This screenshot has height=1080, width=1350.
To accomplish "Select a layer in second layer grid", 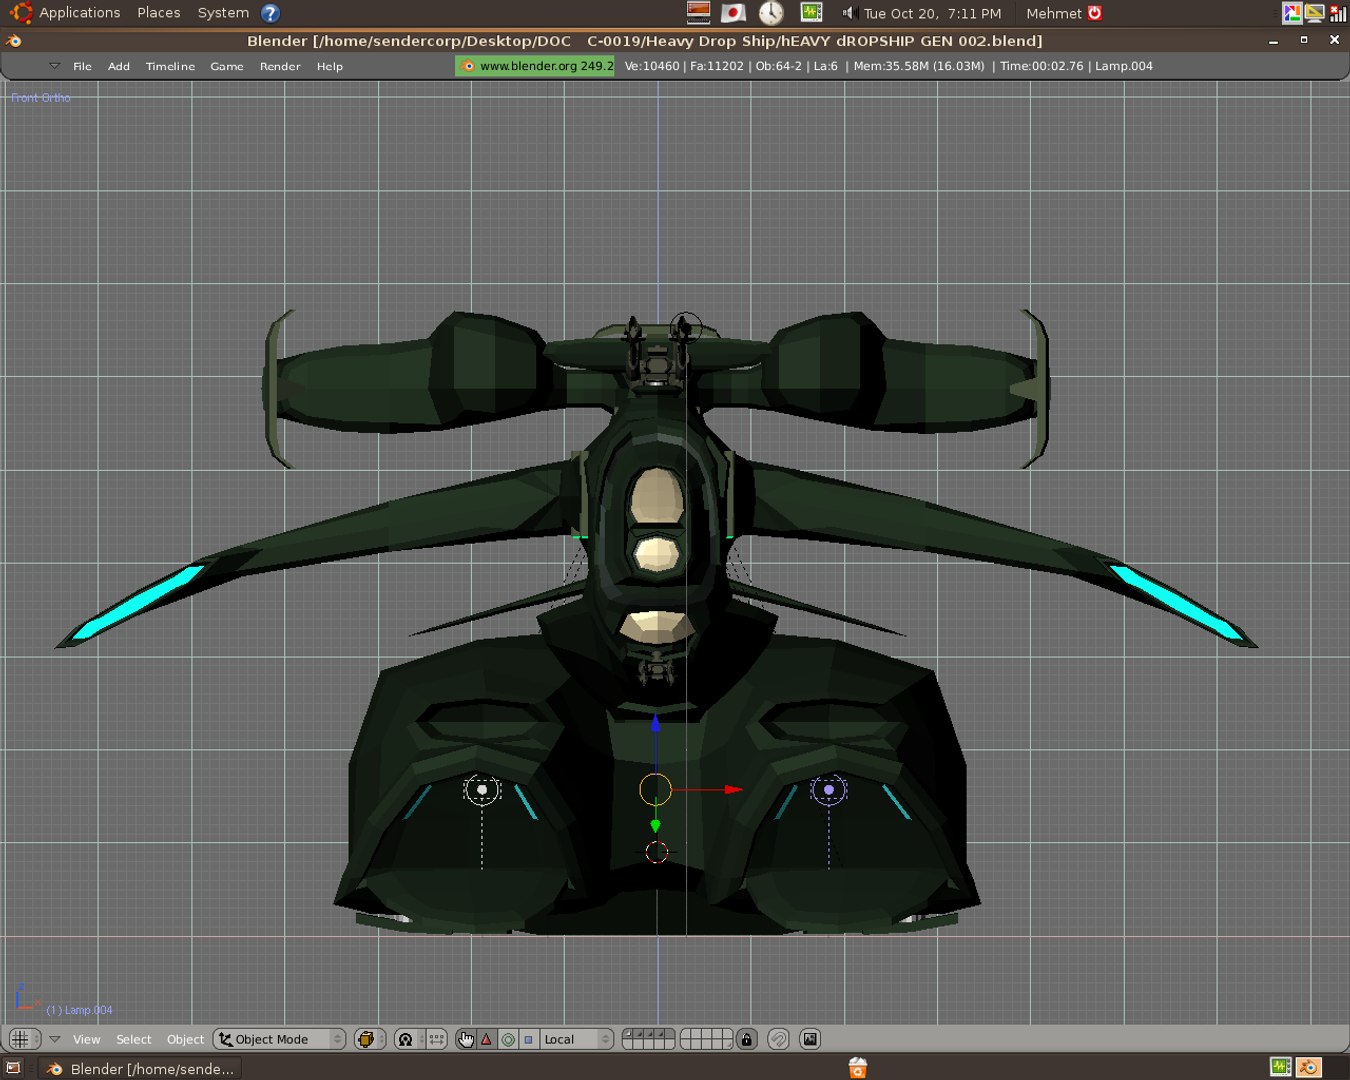I will click(706, 1039).
